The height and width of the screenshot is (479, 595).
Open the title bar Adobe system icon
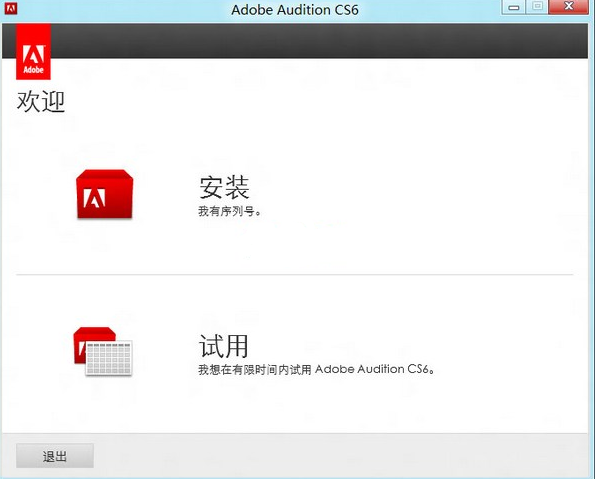[11, 8]
